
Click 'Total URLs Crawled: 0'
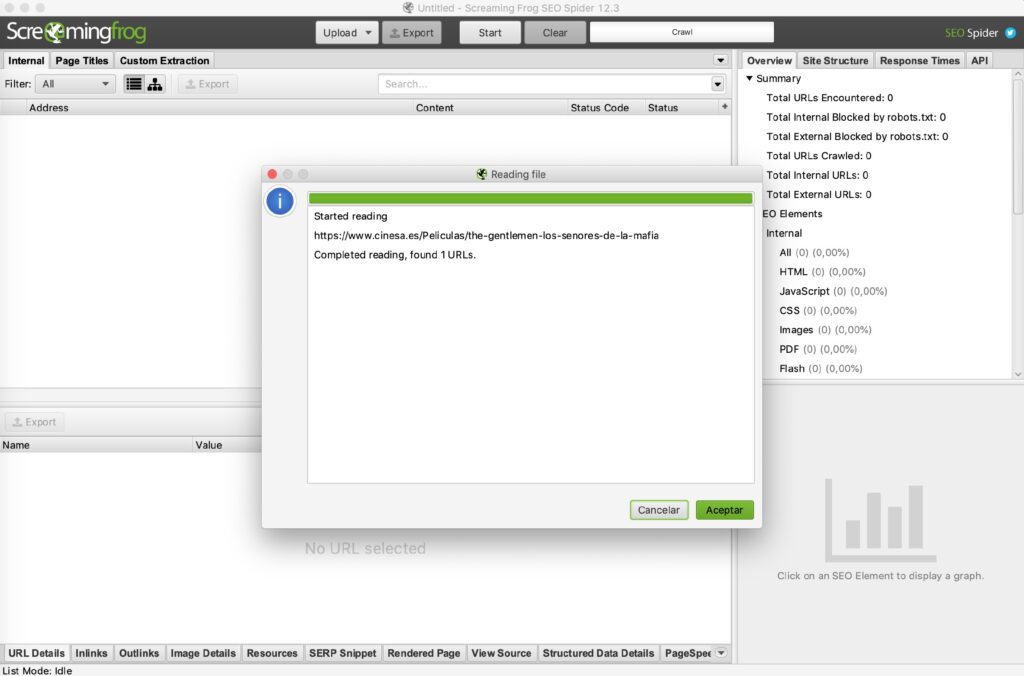click(x=818, y=155)
